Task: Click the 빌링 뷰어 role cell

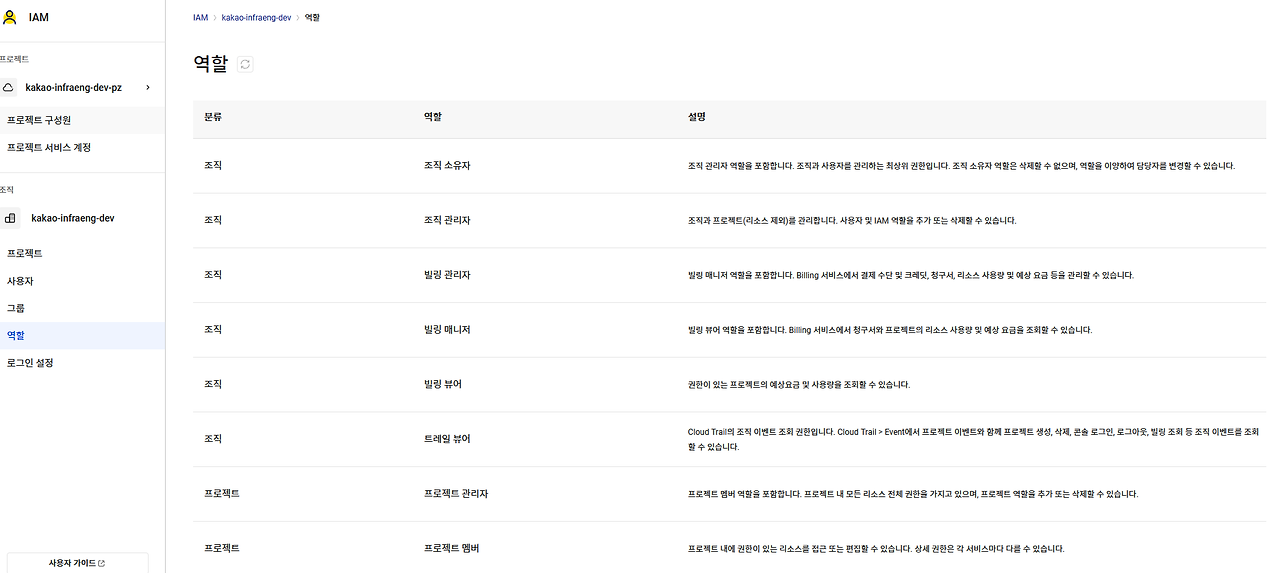Action: point(443,384)
